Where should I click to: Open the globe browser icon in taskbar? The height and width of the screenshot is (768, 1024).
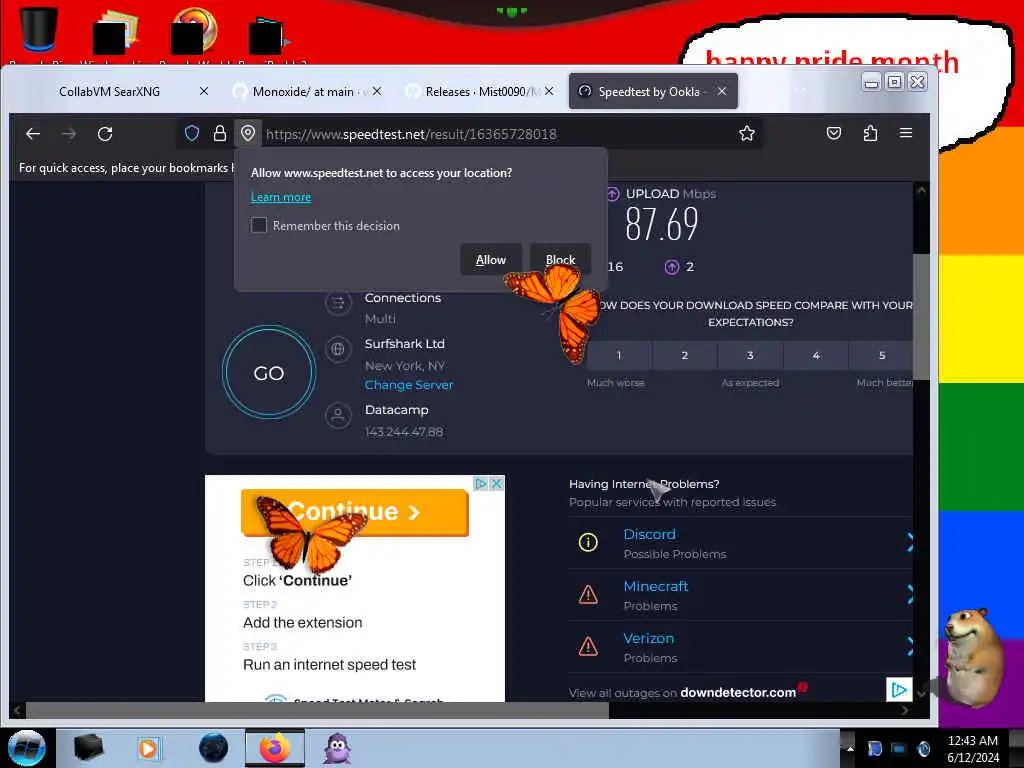[213, 748]
